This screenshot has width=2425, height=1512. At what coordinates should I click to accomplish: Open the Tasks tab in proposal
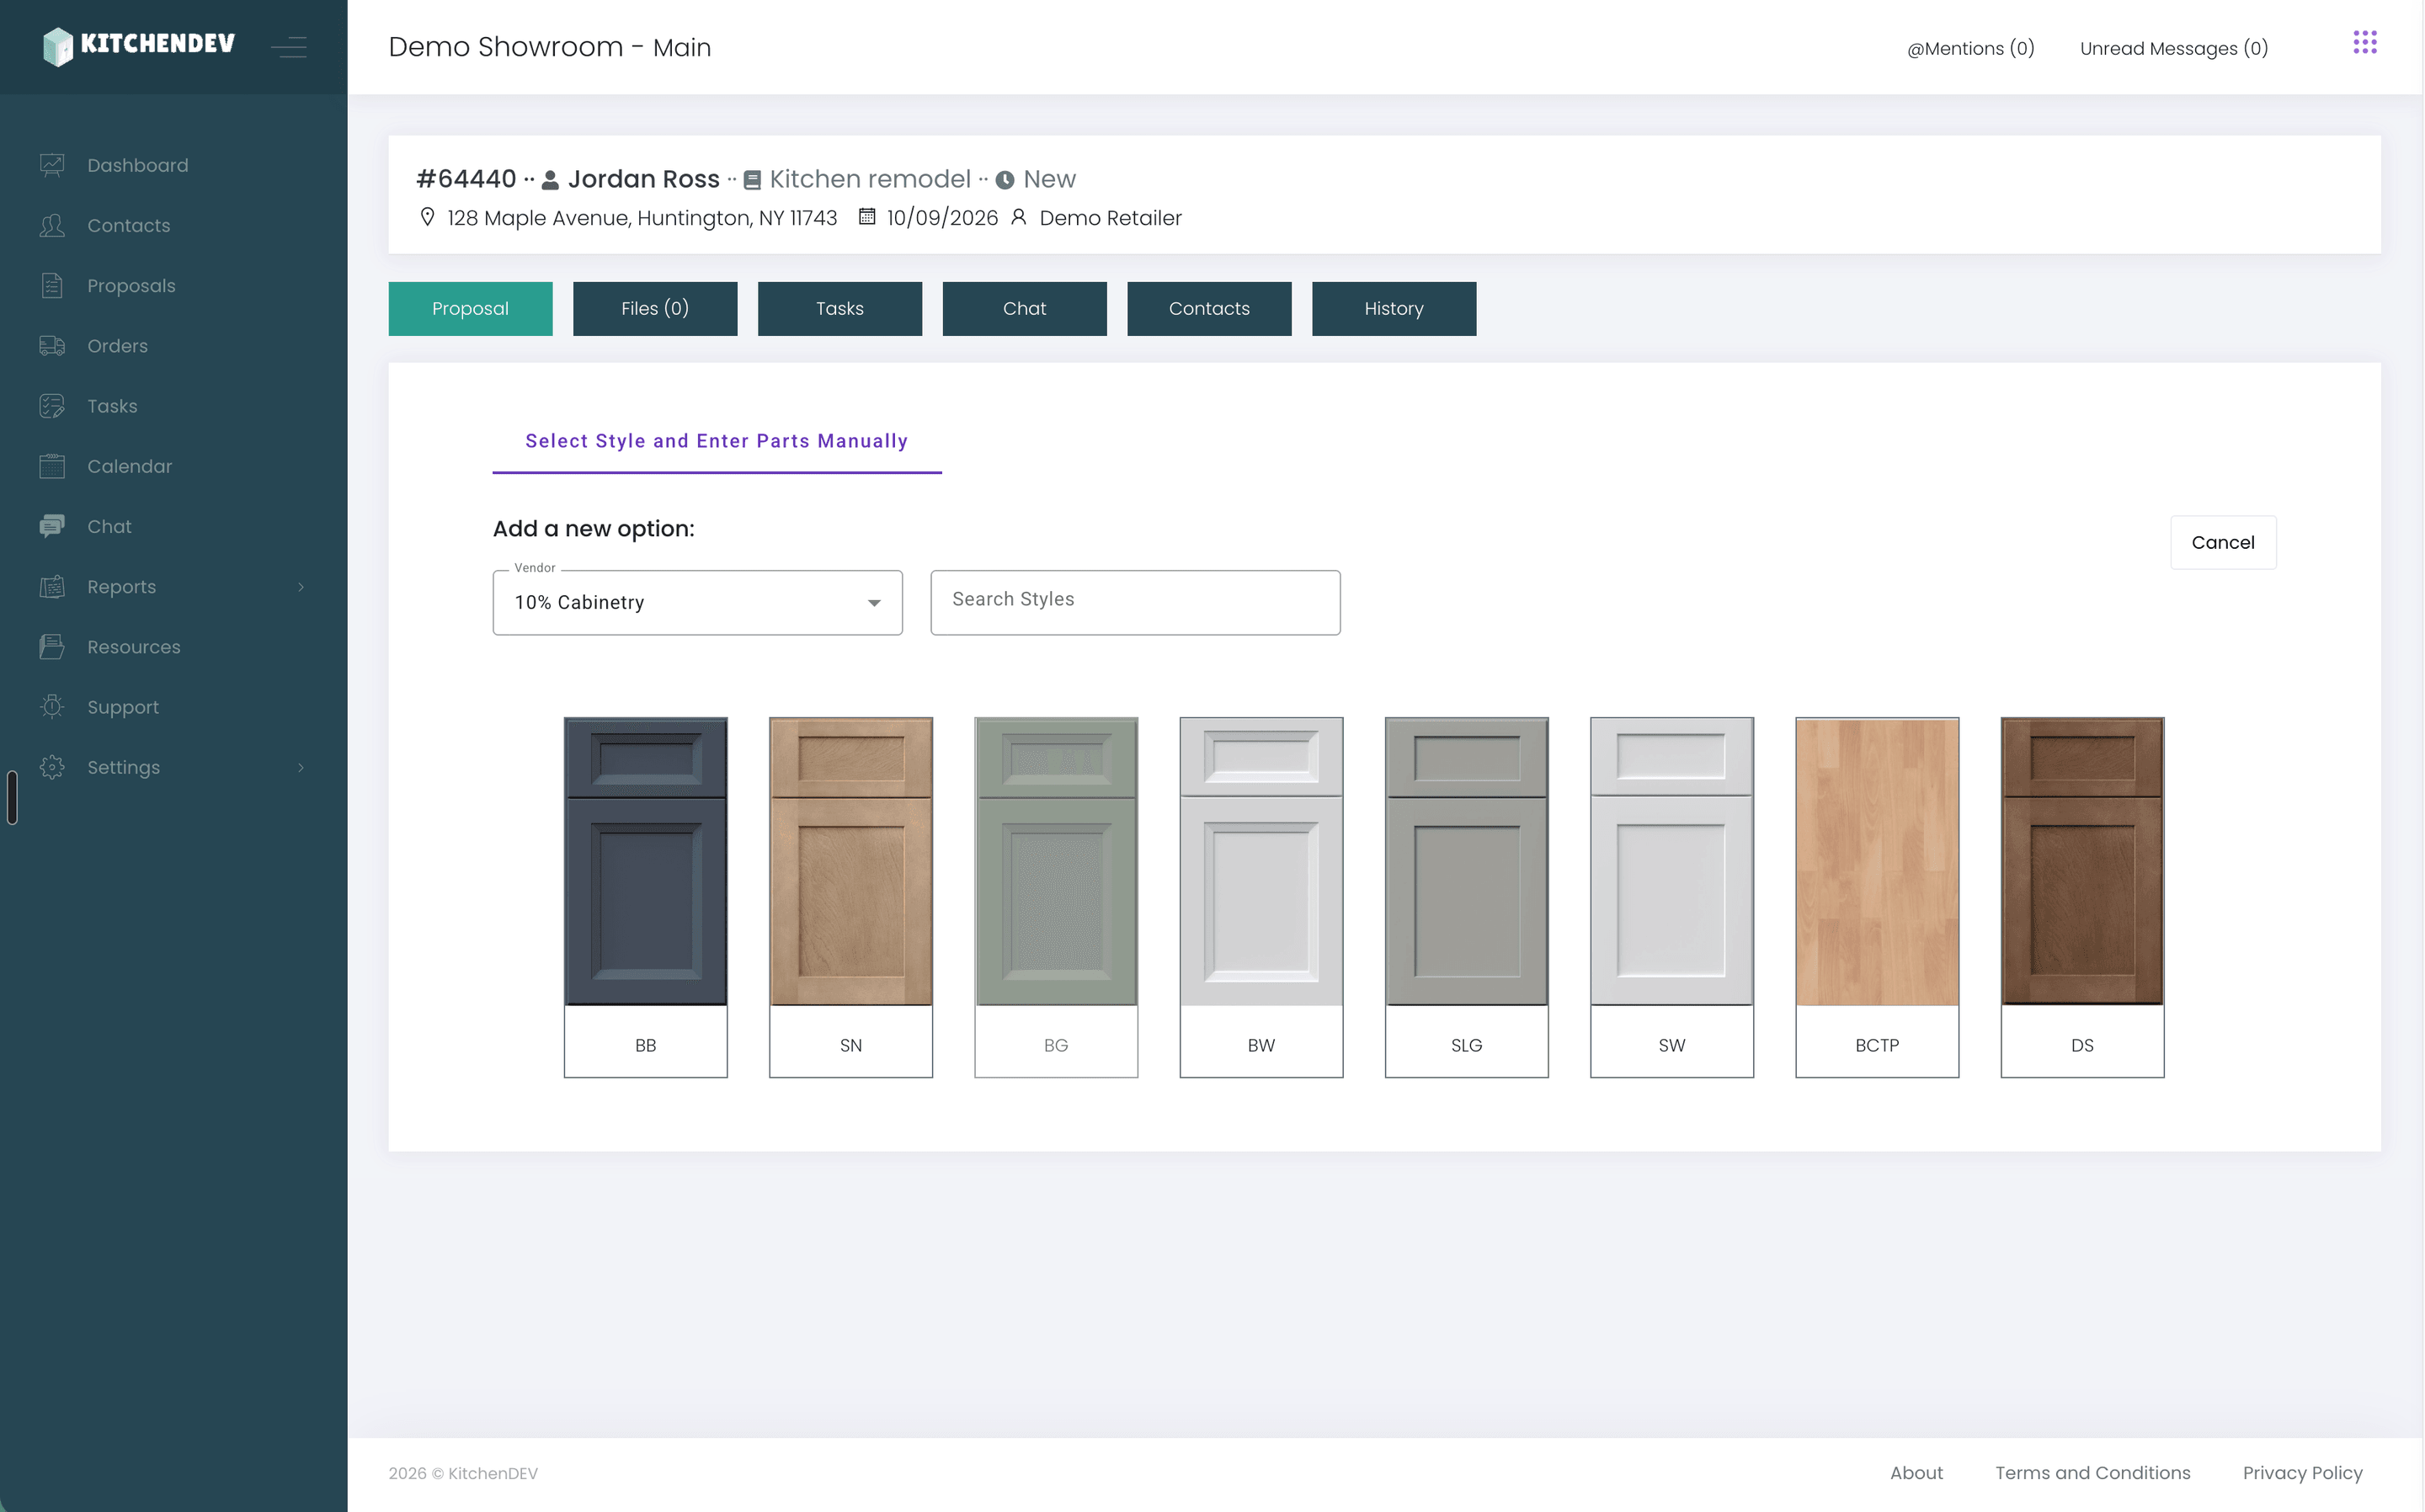[839, 308]
